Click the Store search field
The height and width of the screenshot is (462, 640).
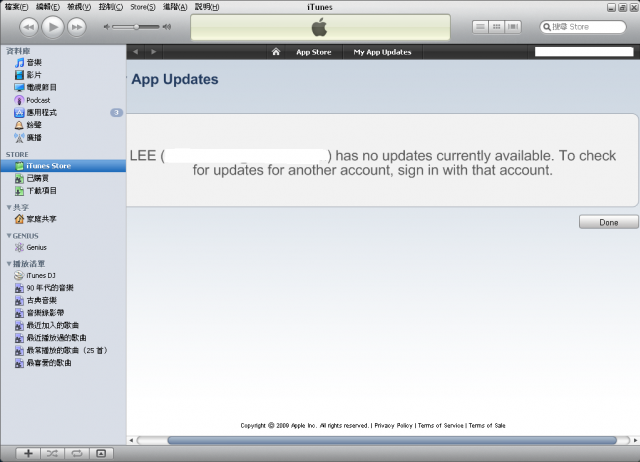582,27
